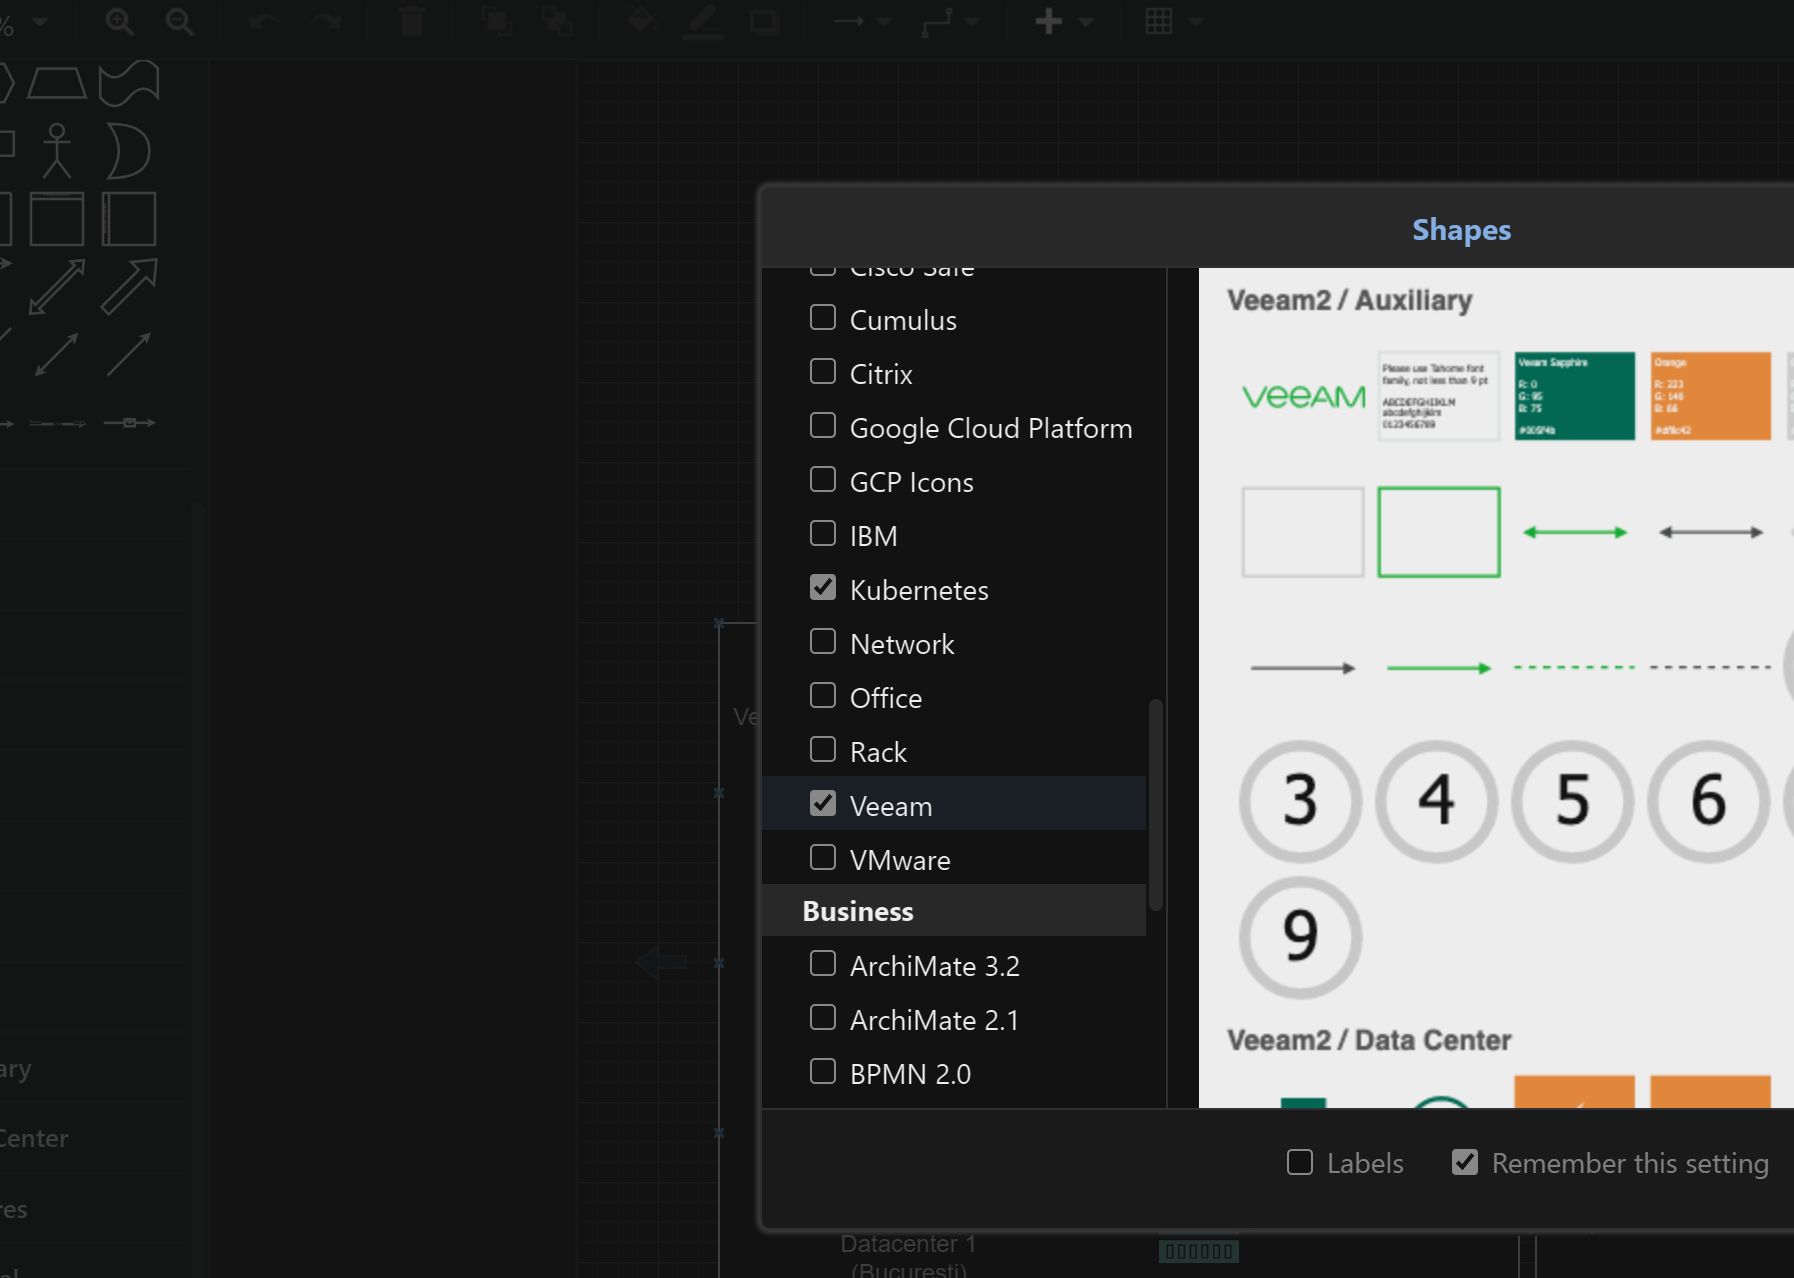Click the send to back icon
Screen dimensions: 1794x1278
(557, 22)
